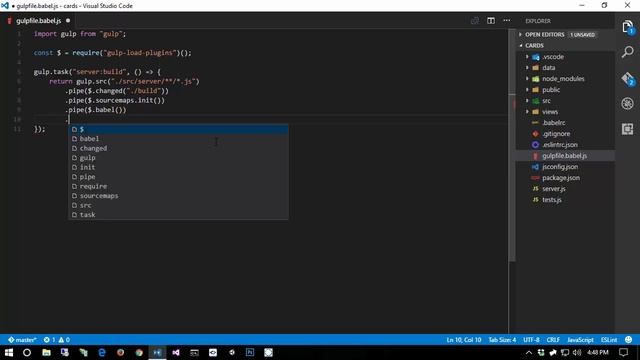Select the $ autocomplete suggestion
Image resolution: width=640 pixels, height=360 pixels.
[178, 129]
